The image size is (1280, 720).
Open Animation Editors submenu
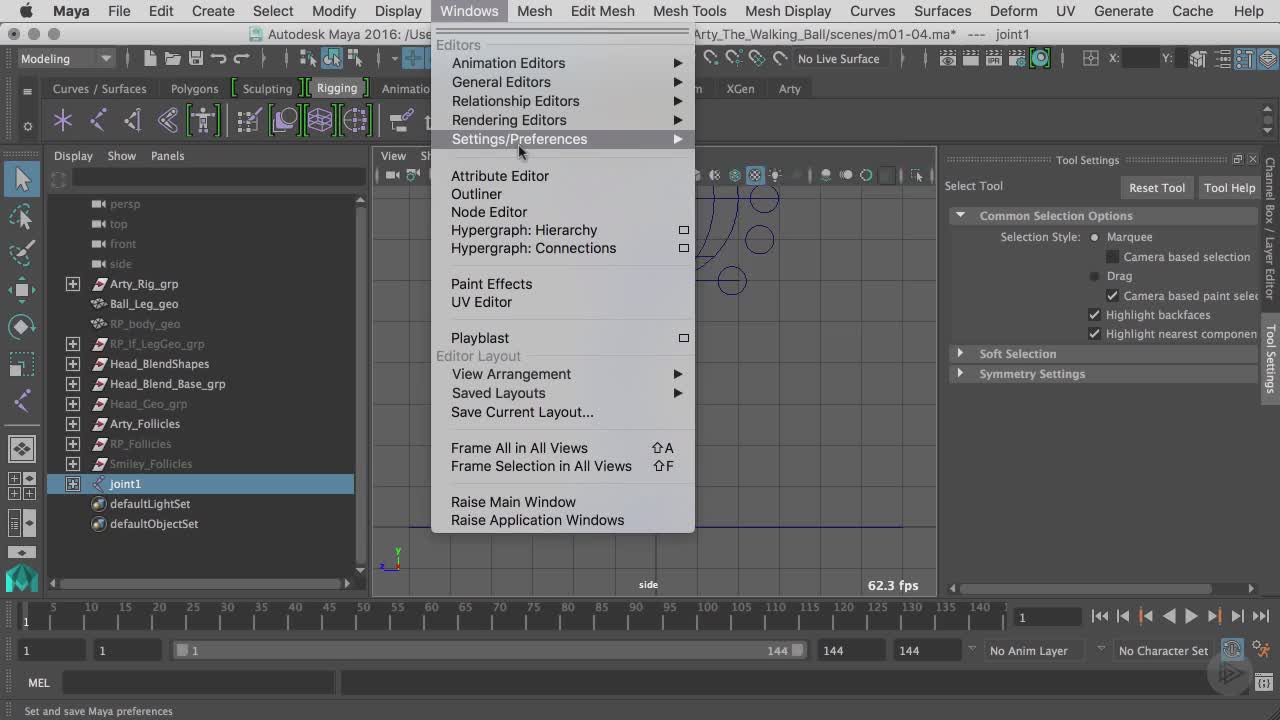563,63
